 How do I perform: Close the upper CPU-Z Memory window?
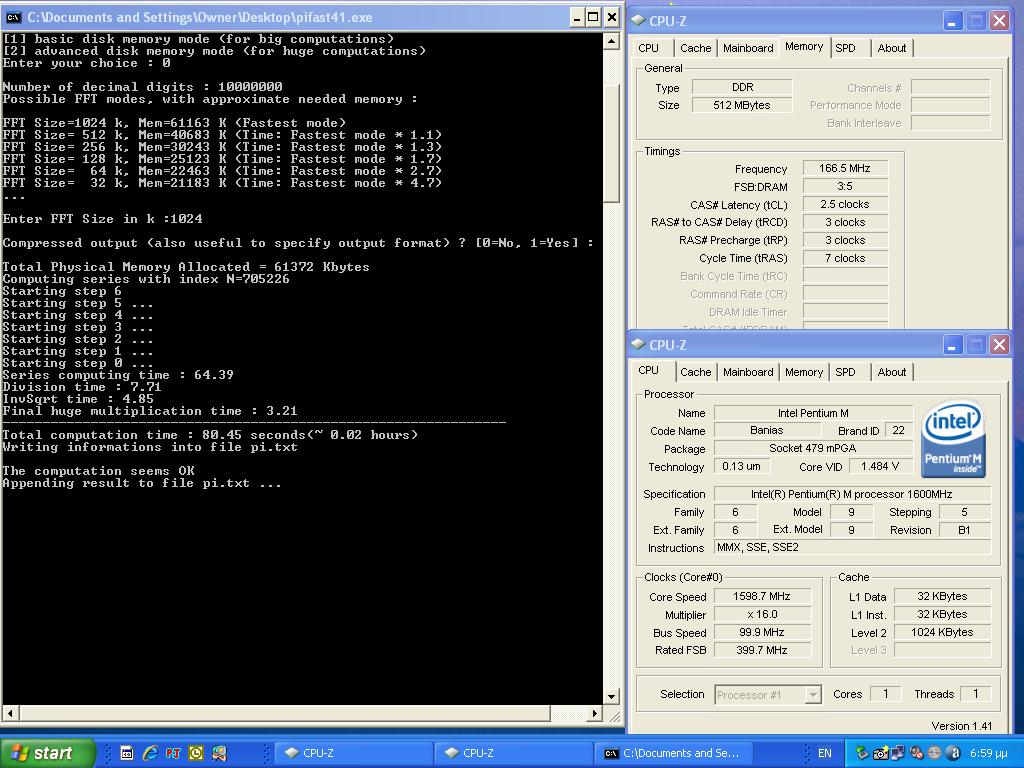pos(999,20)
